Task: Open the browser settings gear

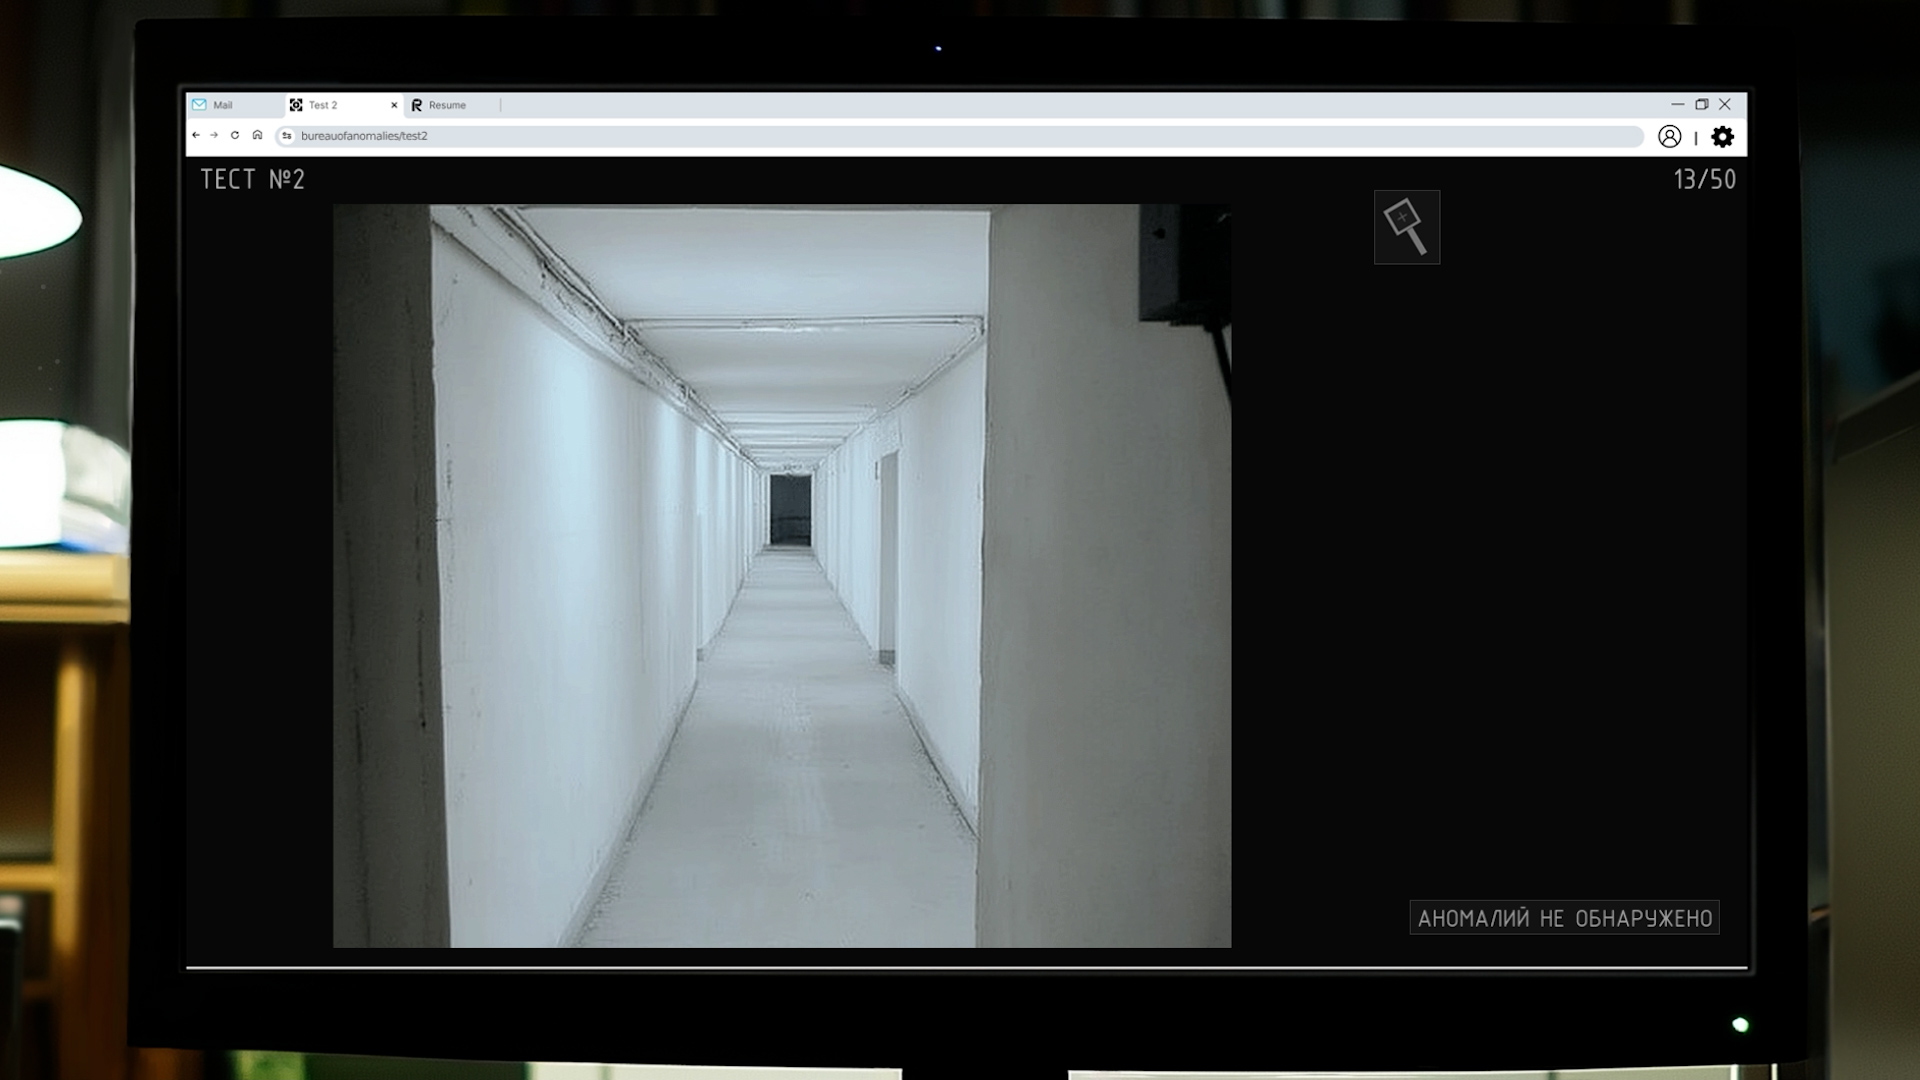Action: click(x=1723, y=138)
